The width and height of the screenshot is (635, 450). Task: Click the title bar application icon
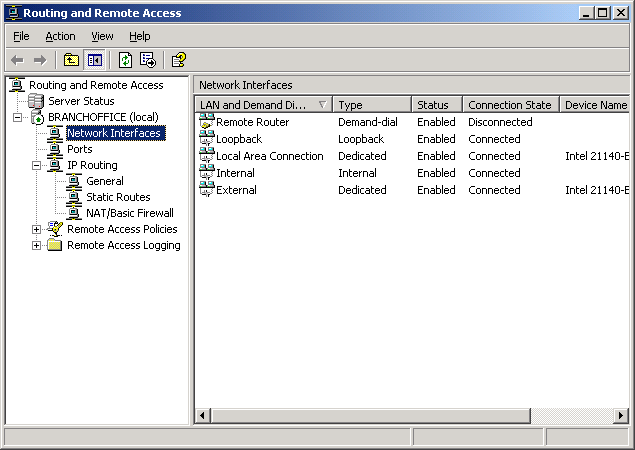(13, 13)
